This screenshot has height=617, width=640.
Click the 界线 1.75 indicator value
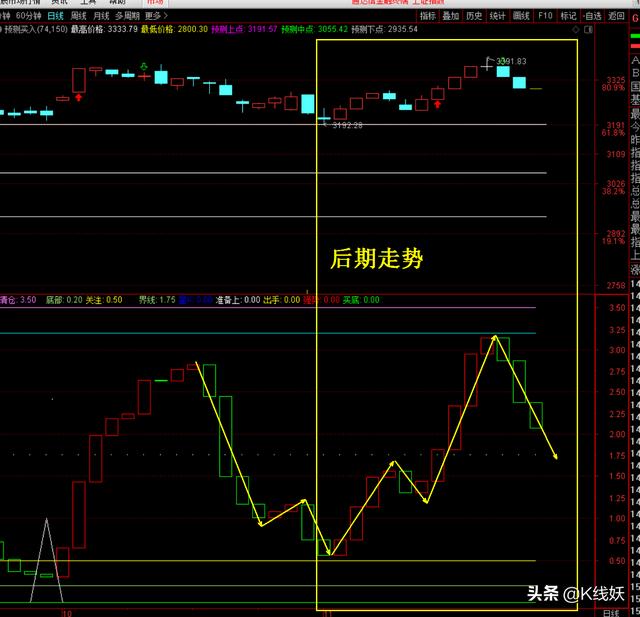pyautogui.click(x=157, y=300)
